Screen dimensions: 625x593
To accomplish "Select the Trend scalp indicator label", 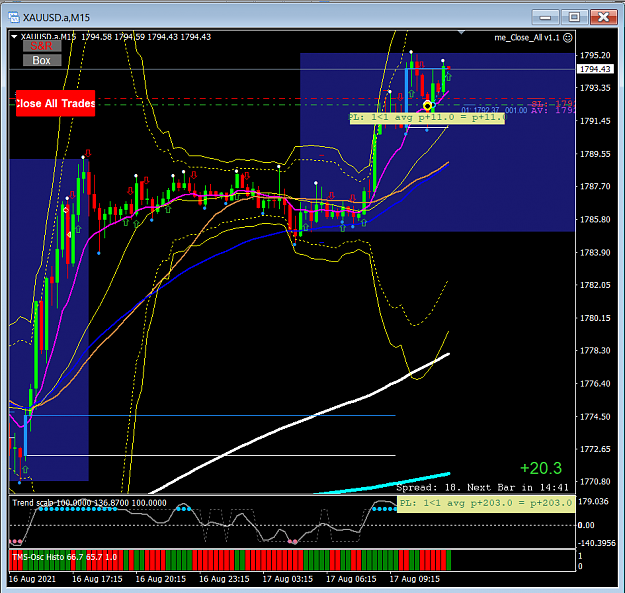I will (89, 503).
